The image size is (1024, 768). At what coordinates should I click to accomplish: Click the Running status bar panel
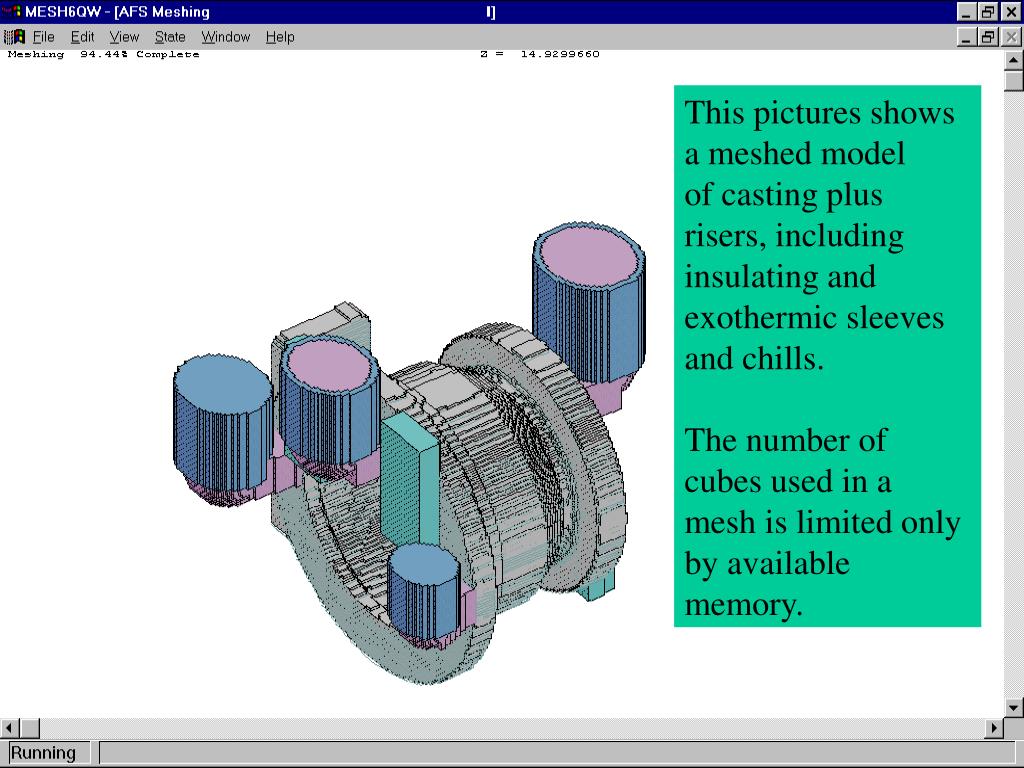pos(45,753)
